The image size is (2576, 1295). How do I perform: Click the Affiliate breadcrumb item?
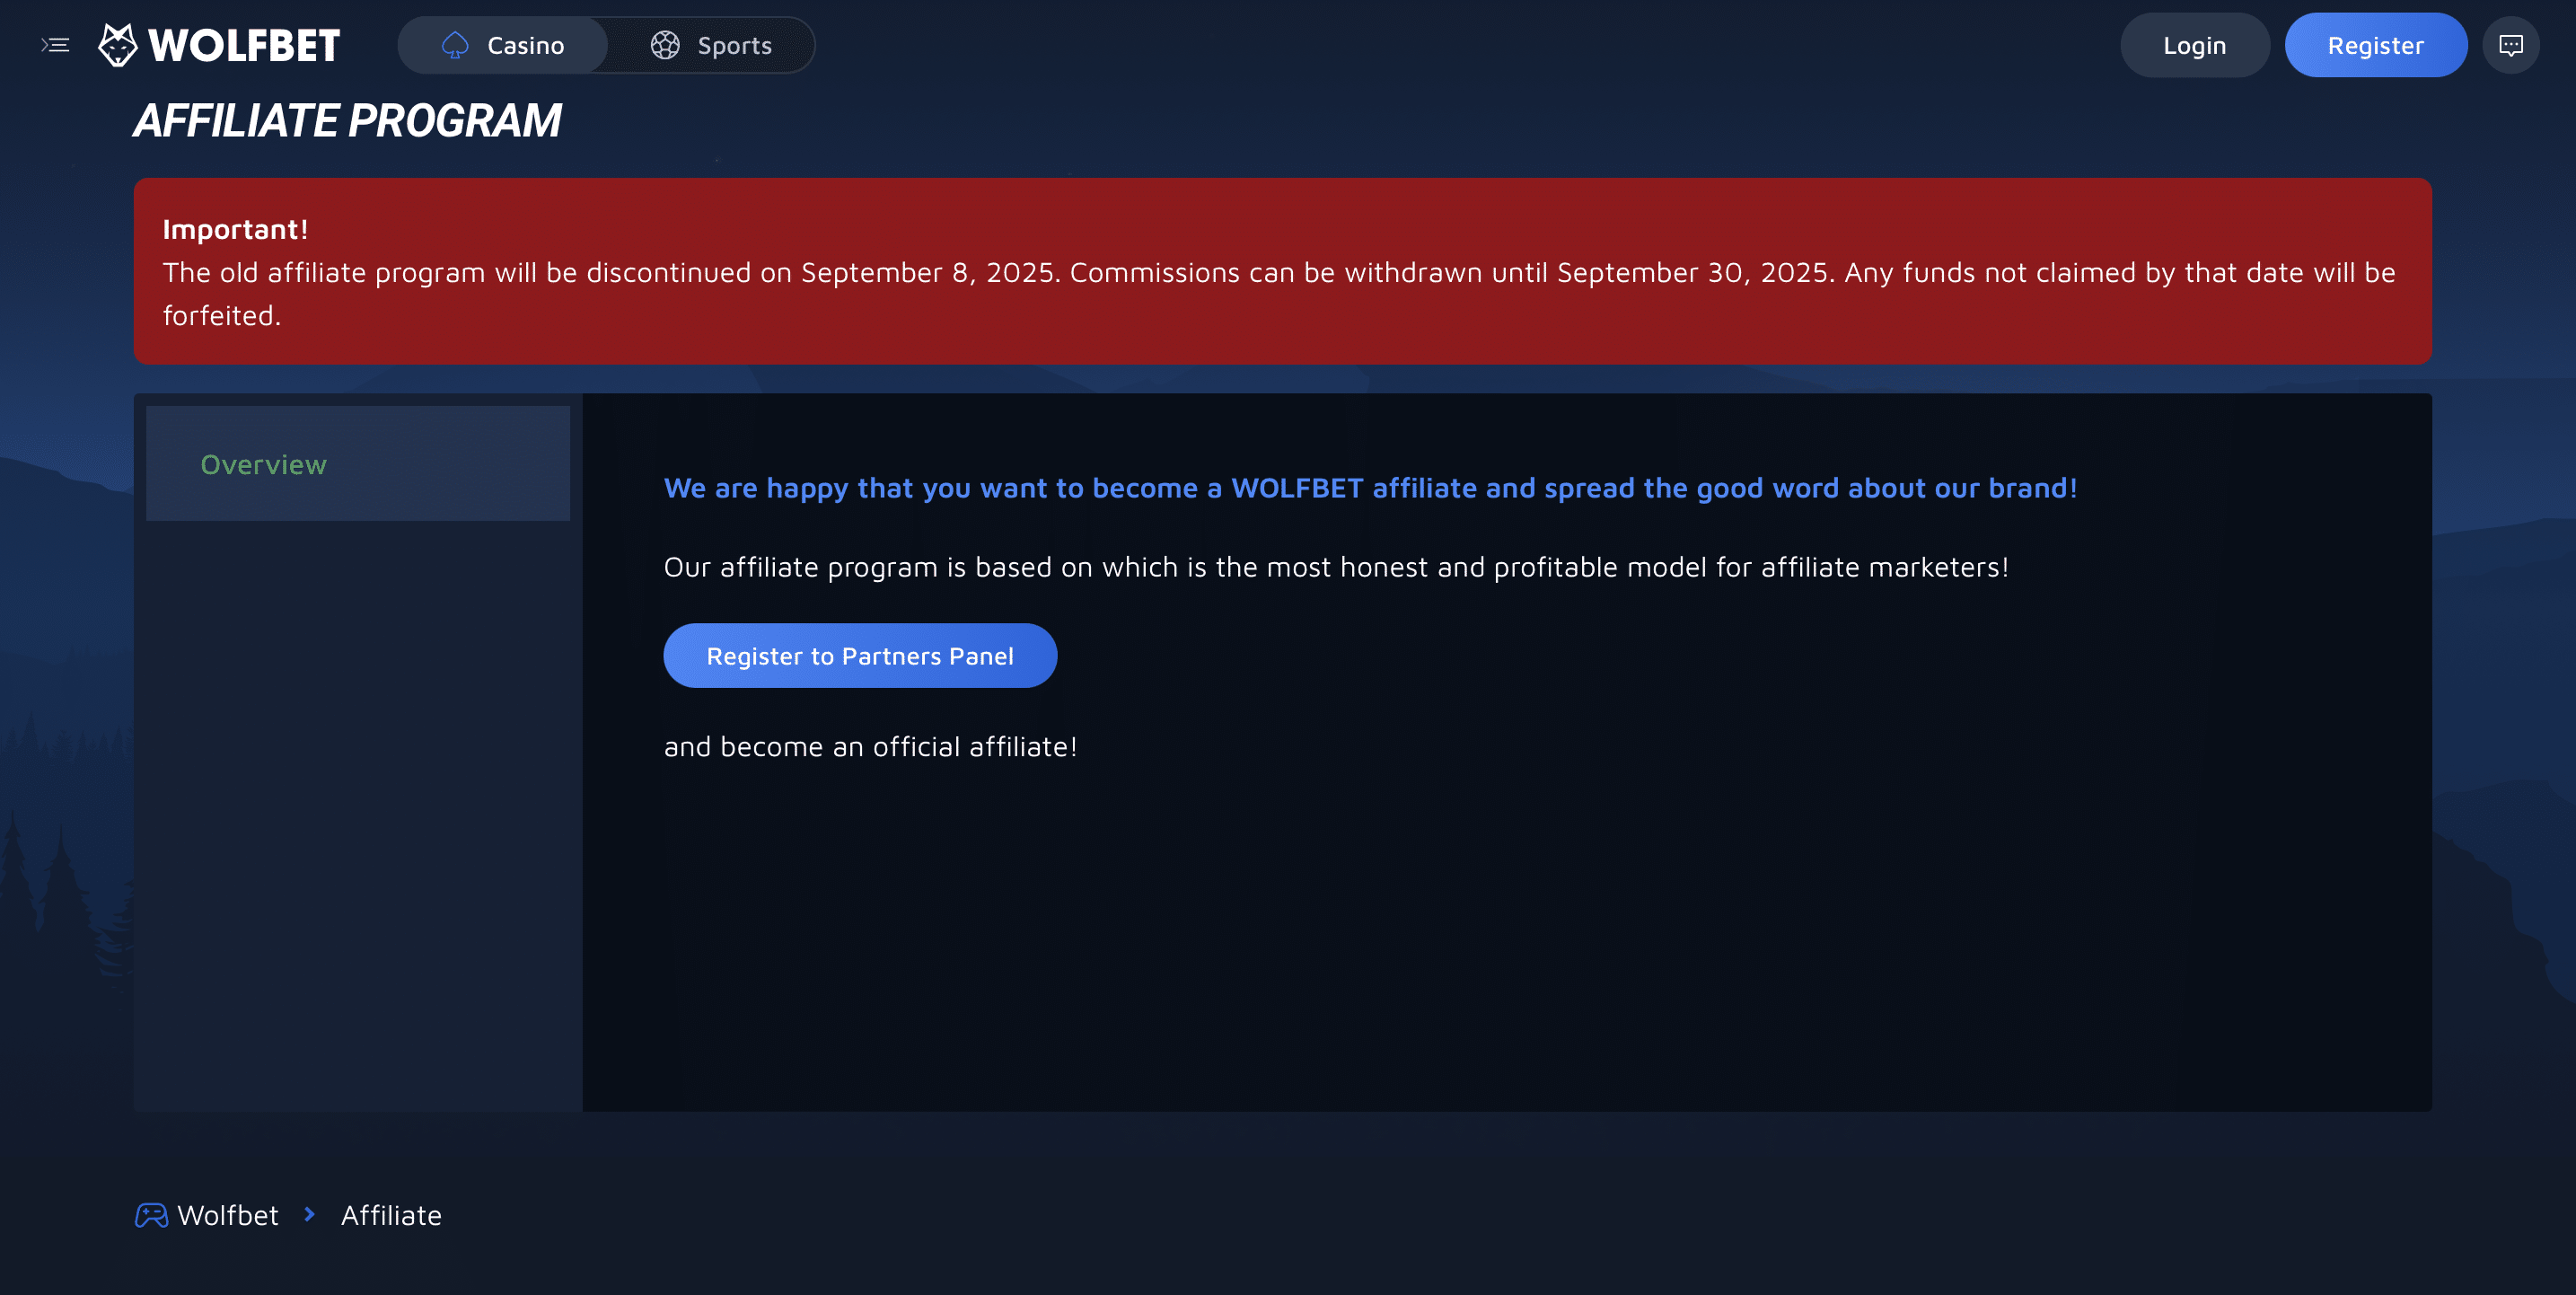[x=391, y=1215]
